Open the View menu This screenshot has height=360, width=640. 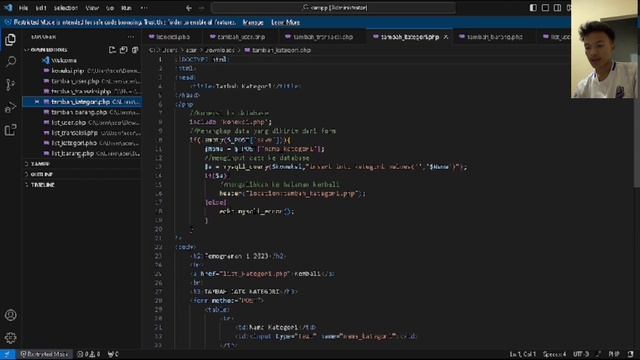coord(92,8)
